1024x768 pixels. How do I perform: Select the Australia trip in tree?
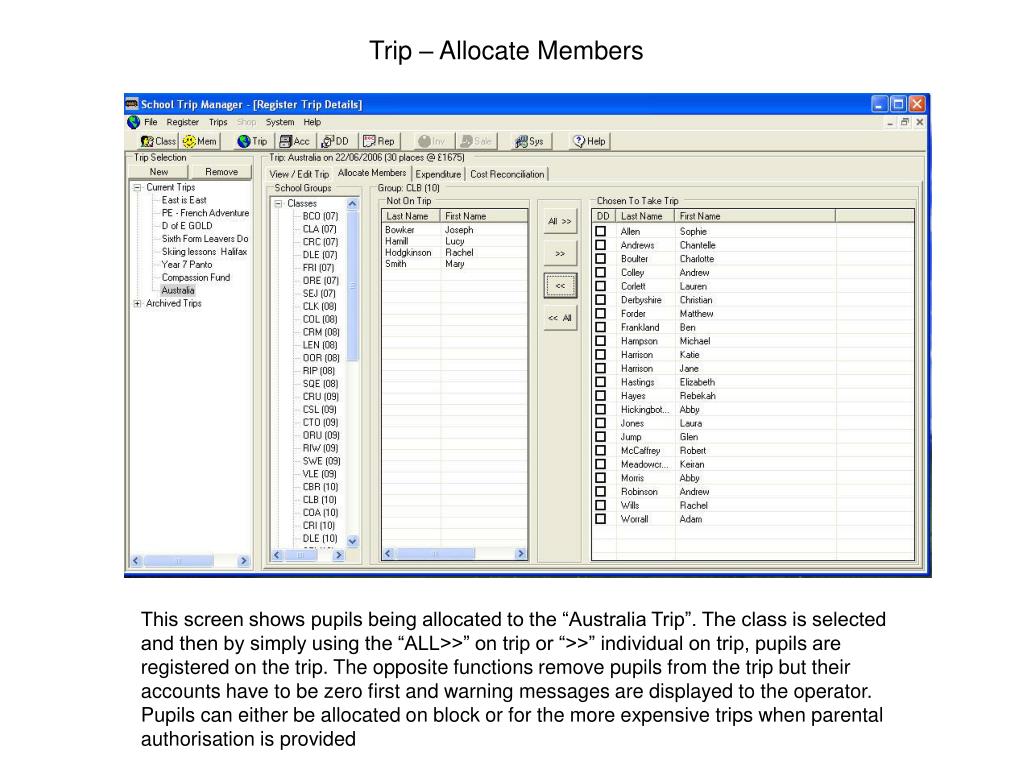click(x=178, y=291)
